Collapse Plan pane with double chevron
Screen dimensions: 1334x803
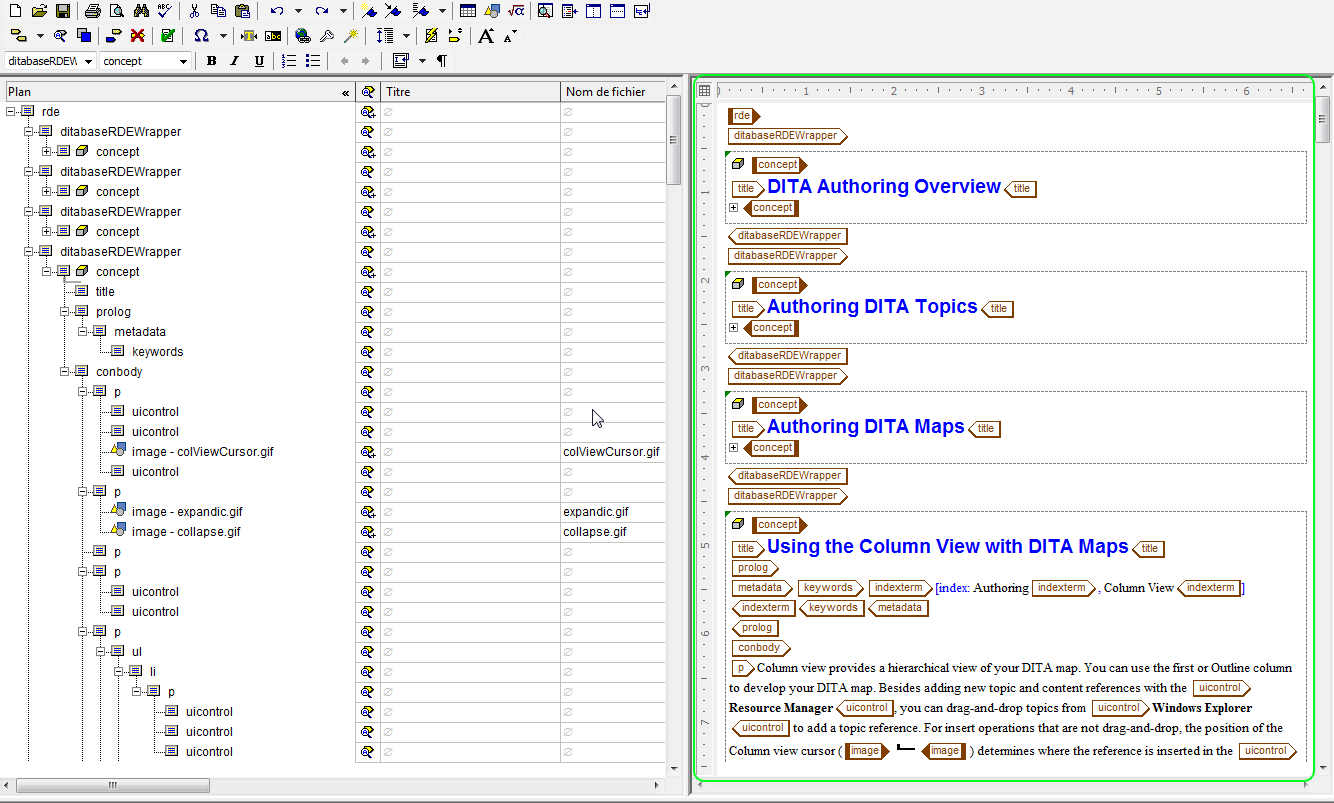point(346,92)
